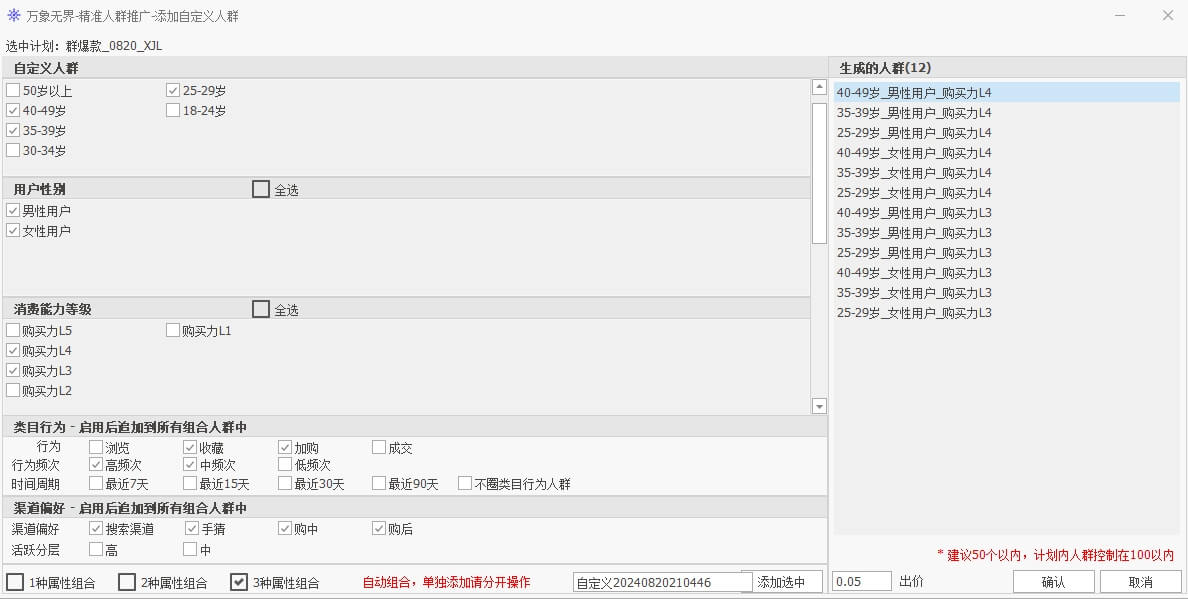Toggle the 手猜 channel checkbox

click(192, 529)
